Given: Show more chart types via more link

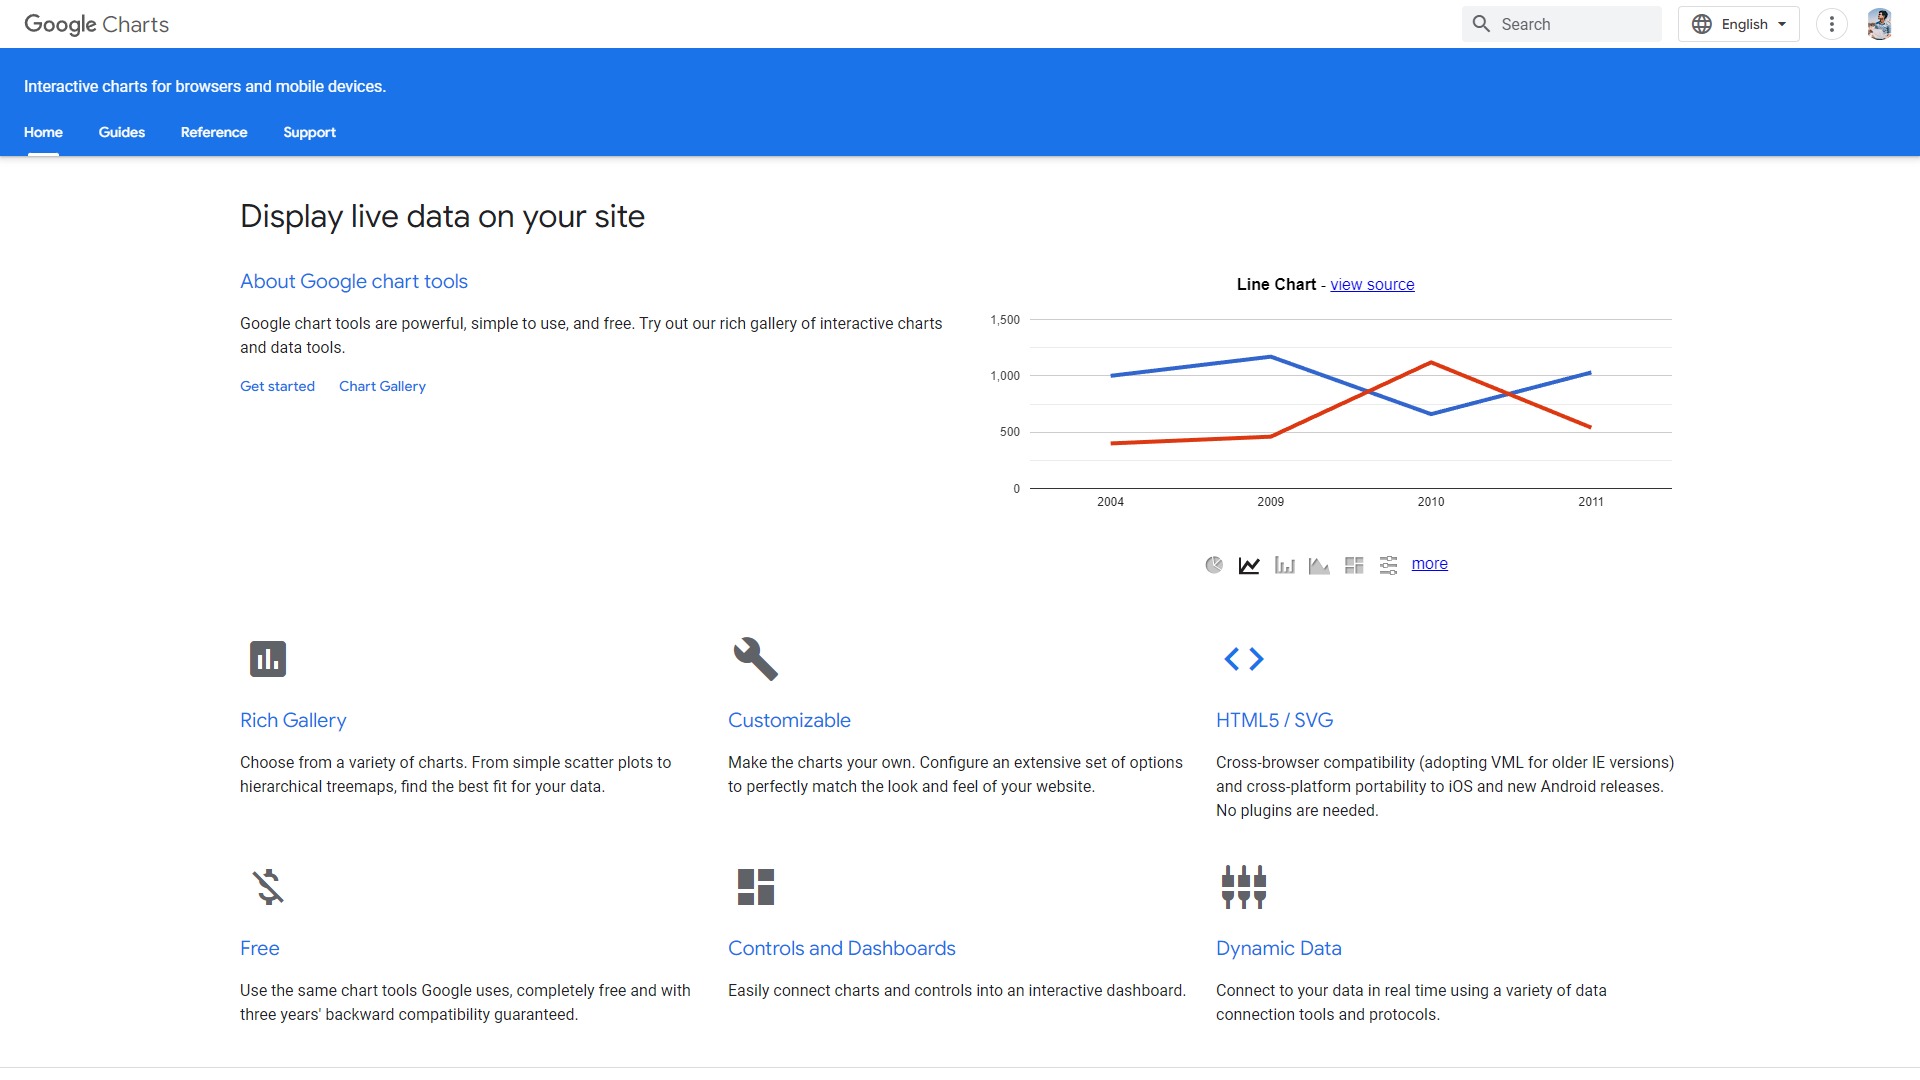Looking at the screenshot, I should click(1429, 563).
